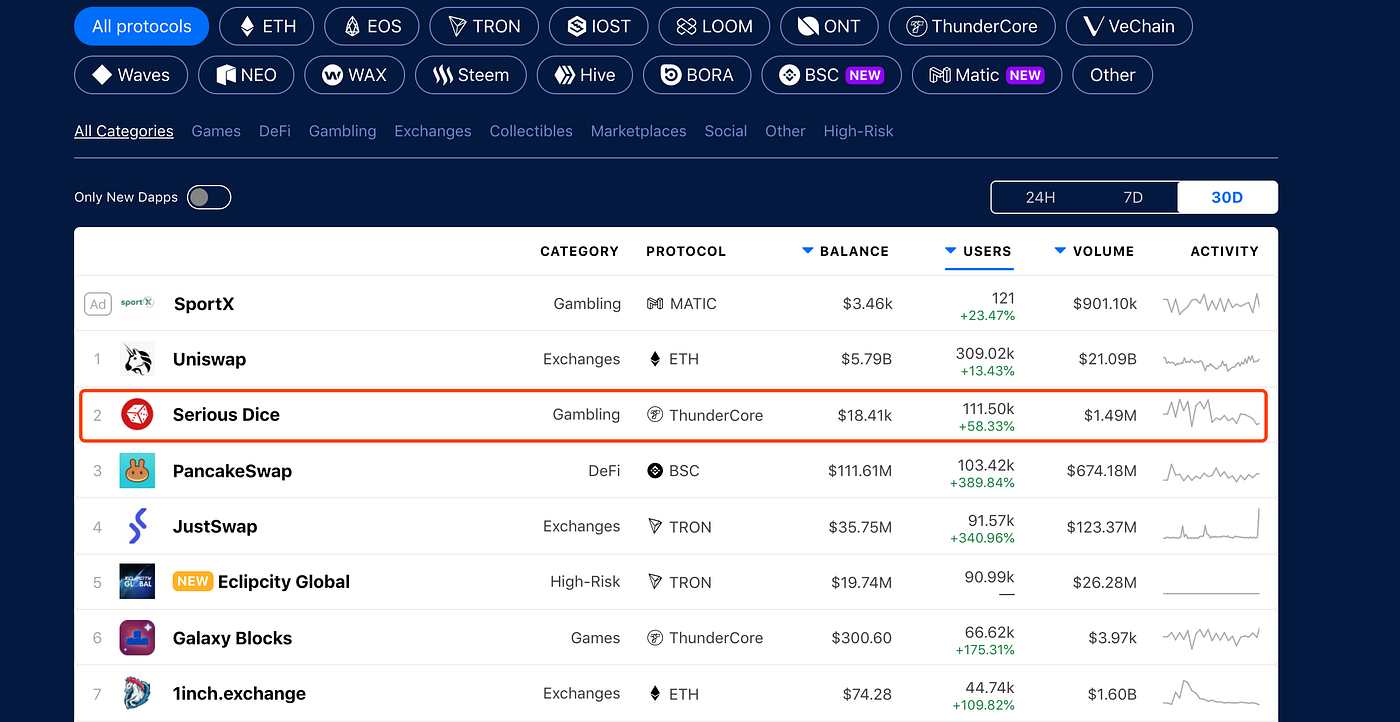Filter by Hive protocol
Viewport: 1400px width, 722px height.
[585, 75]
